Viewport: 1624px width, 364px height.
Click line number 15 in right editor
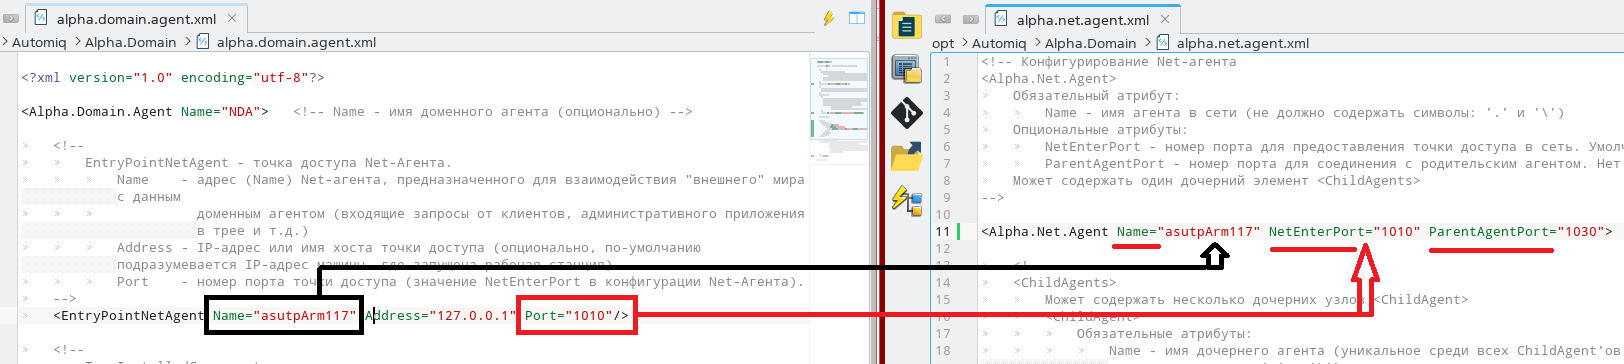943,299
